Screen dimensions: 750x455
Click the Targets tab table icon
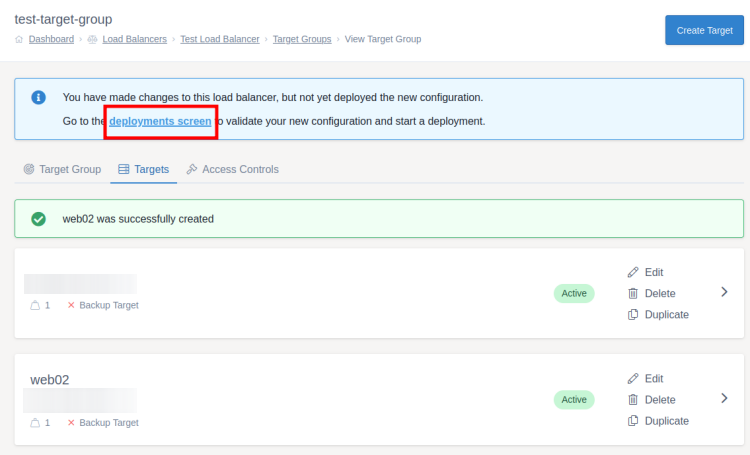[x=123, y=169]
